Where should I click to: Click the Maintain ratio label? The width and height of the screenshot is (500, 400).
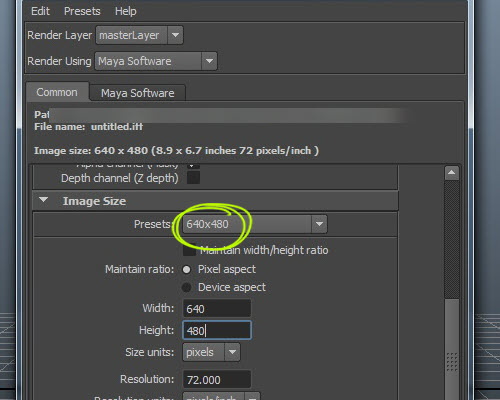(x=140, y=269)
